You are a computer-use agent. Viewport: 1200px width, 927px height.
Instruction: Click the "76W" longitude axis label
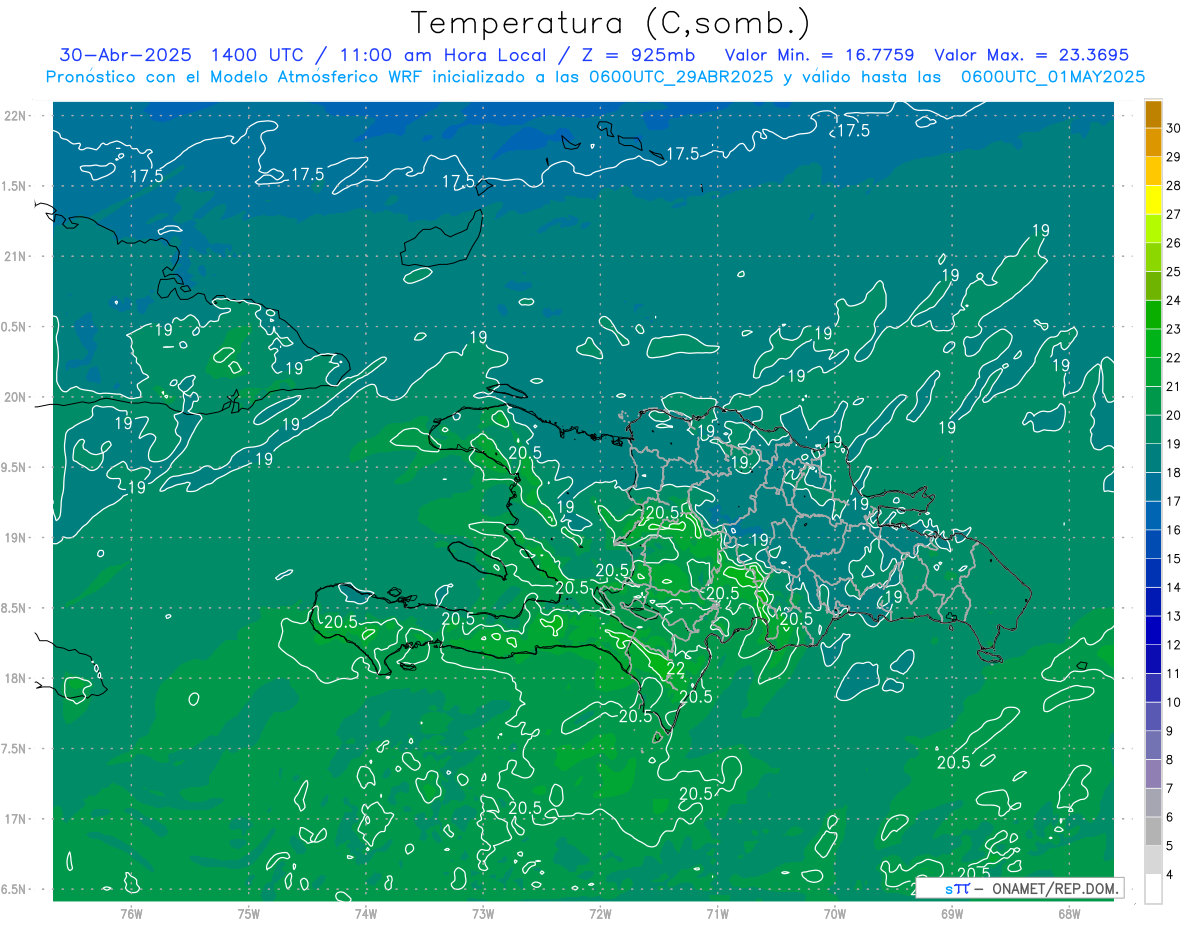point(131,913)
